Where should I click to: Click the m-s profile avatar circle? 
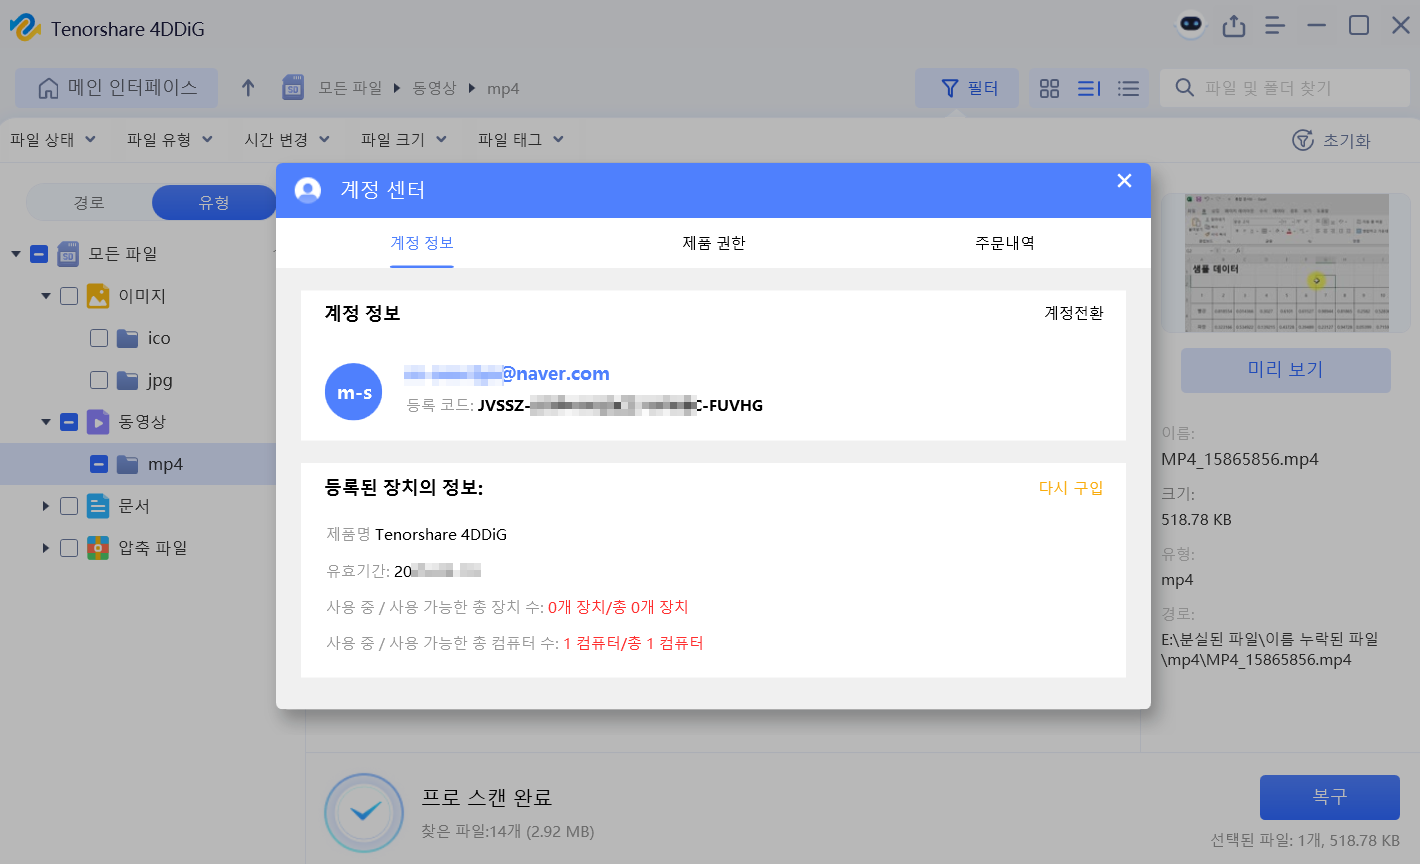pyautogui.click(x=354, y=392)
